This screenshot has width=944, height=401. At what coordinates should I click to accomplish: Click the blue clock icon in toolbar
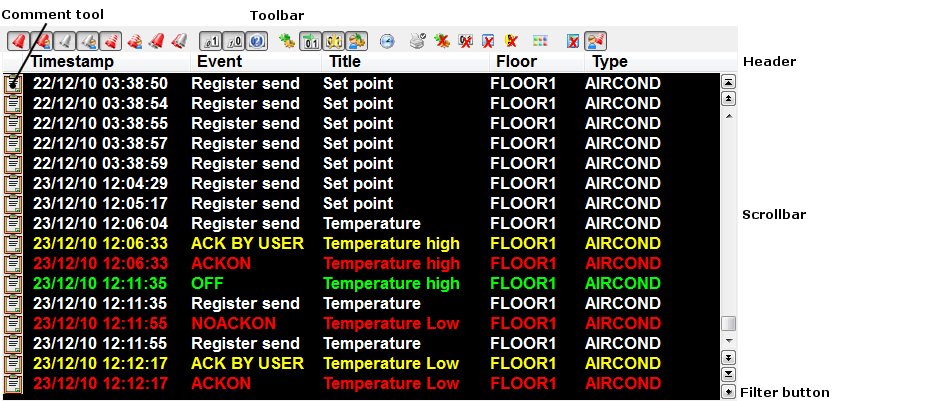387,42
